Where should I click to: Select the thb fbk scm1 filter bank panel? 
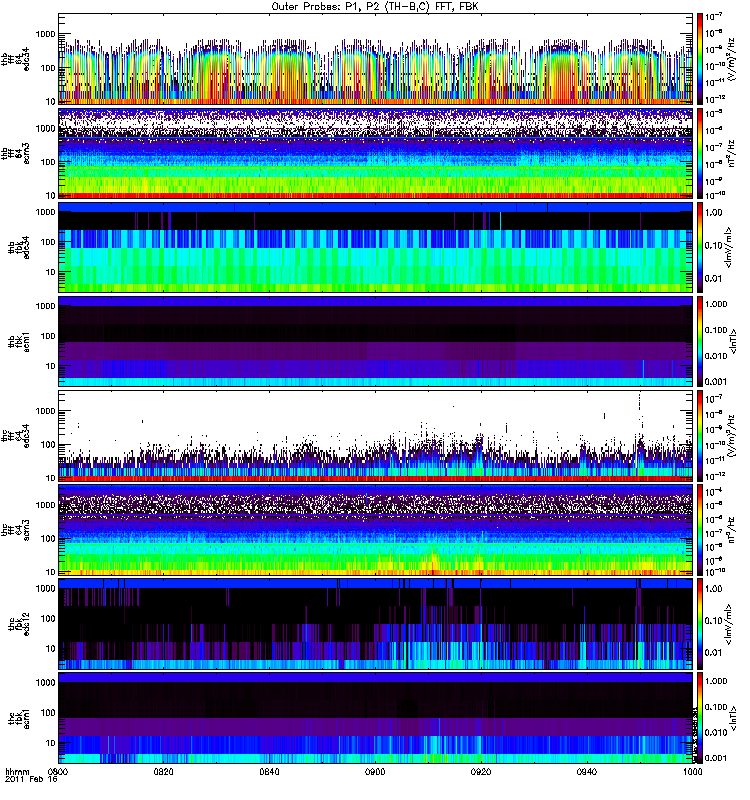(375, 341)
